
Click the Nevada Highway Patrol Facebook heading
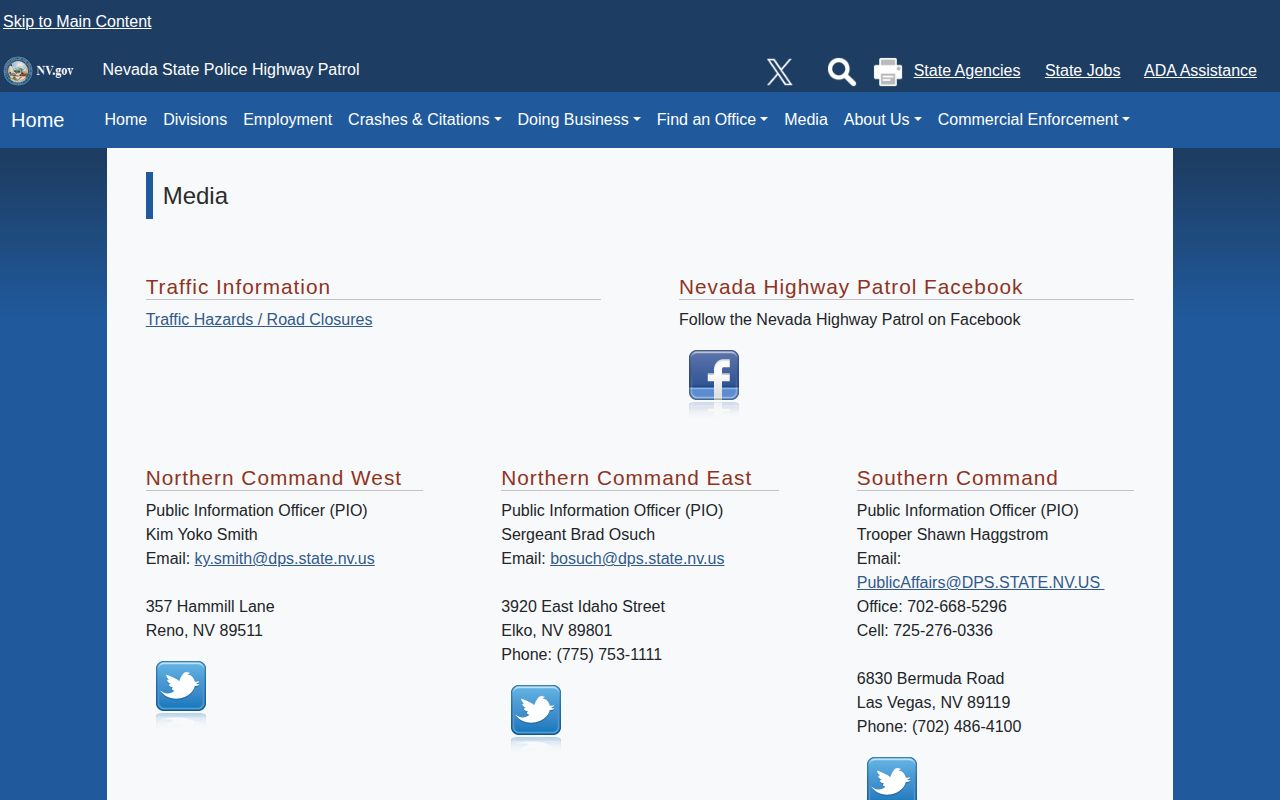851,287
